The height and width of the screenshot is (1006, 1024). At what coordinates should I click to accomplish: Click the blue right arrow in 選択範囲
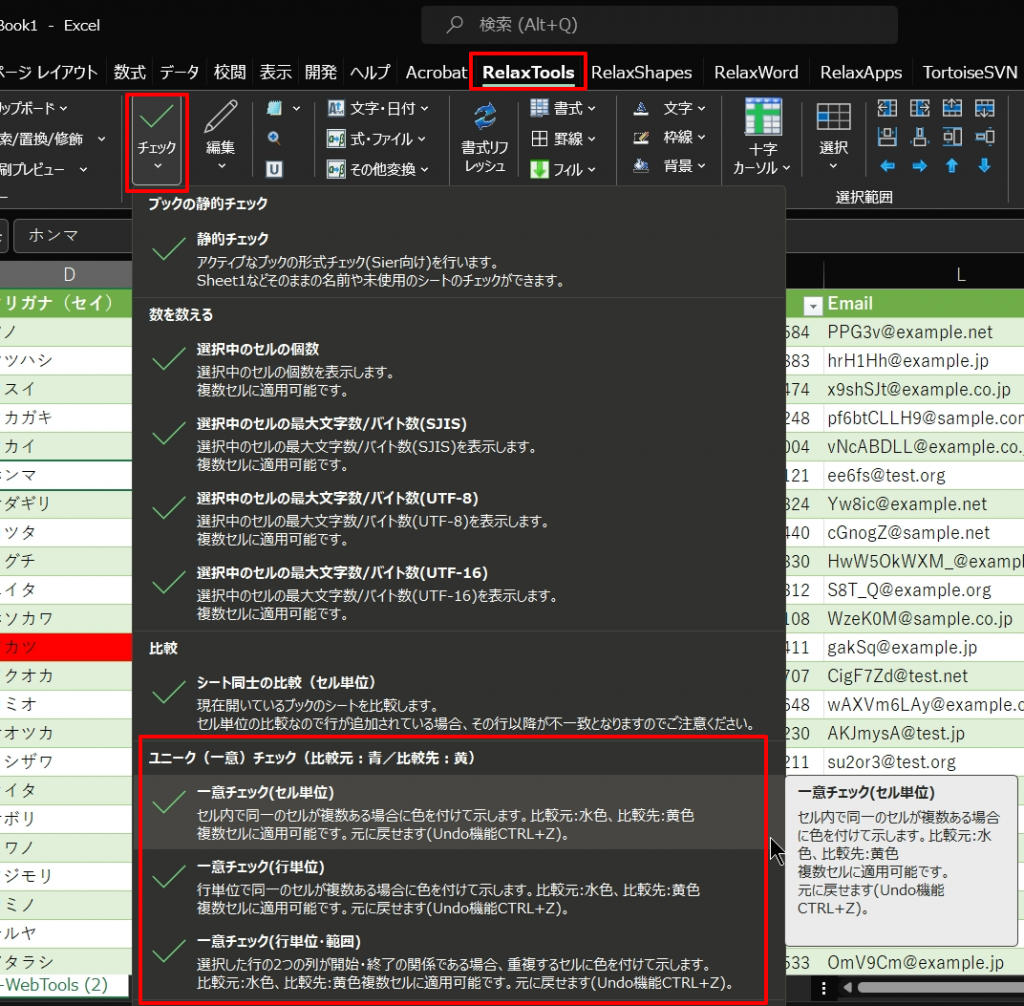[x=920, y=166]
